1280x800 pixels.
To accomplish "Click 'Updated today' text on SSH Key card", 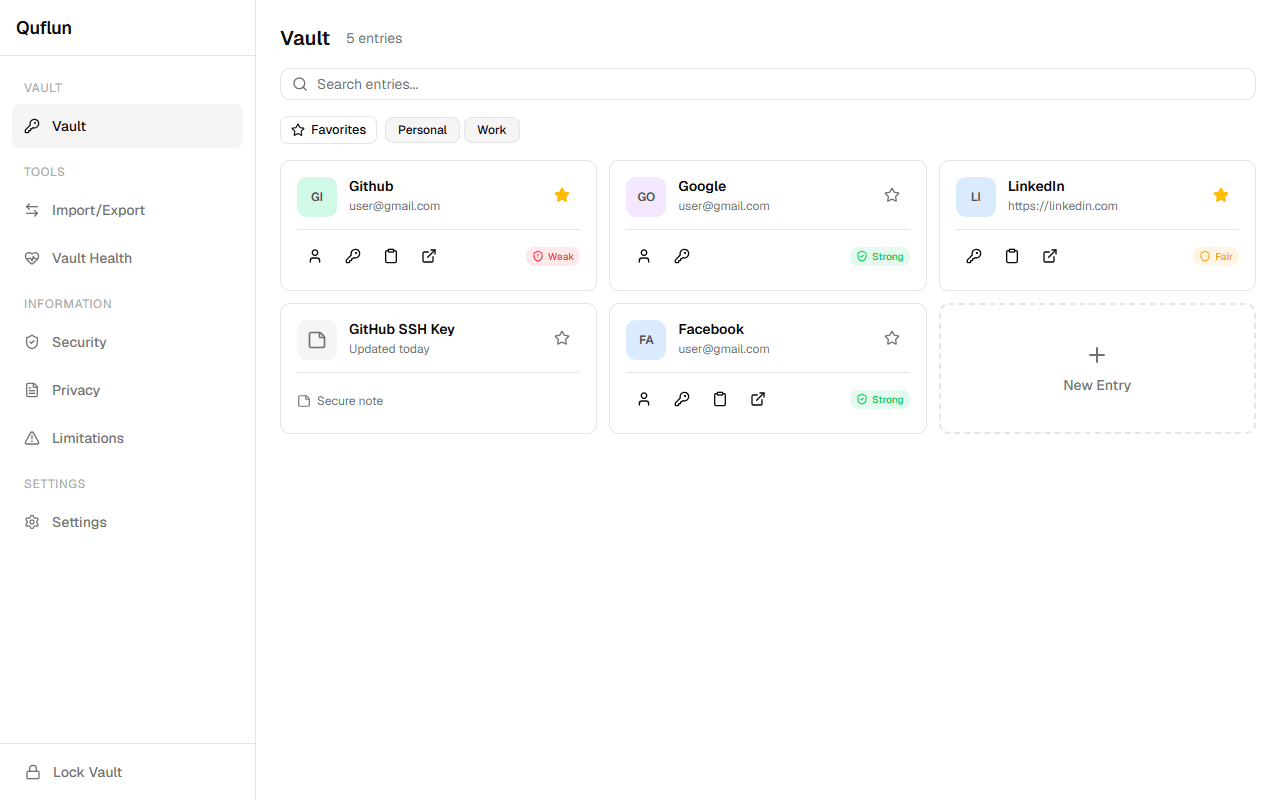I will [389, 349].
